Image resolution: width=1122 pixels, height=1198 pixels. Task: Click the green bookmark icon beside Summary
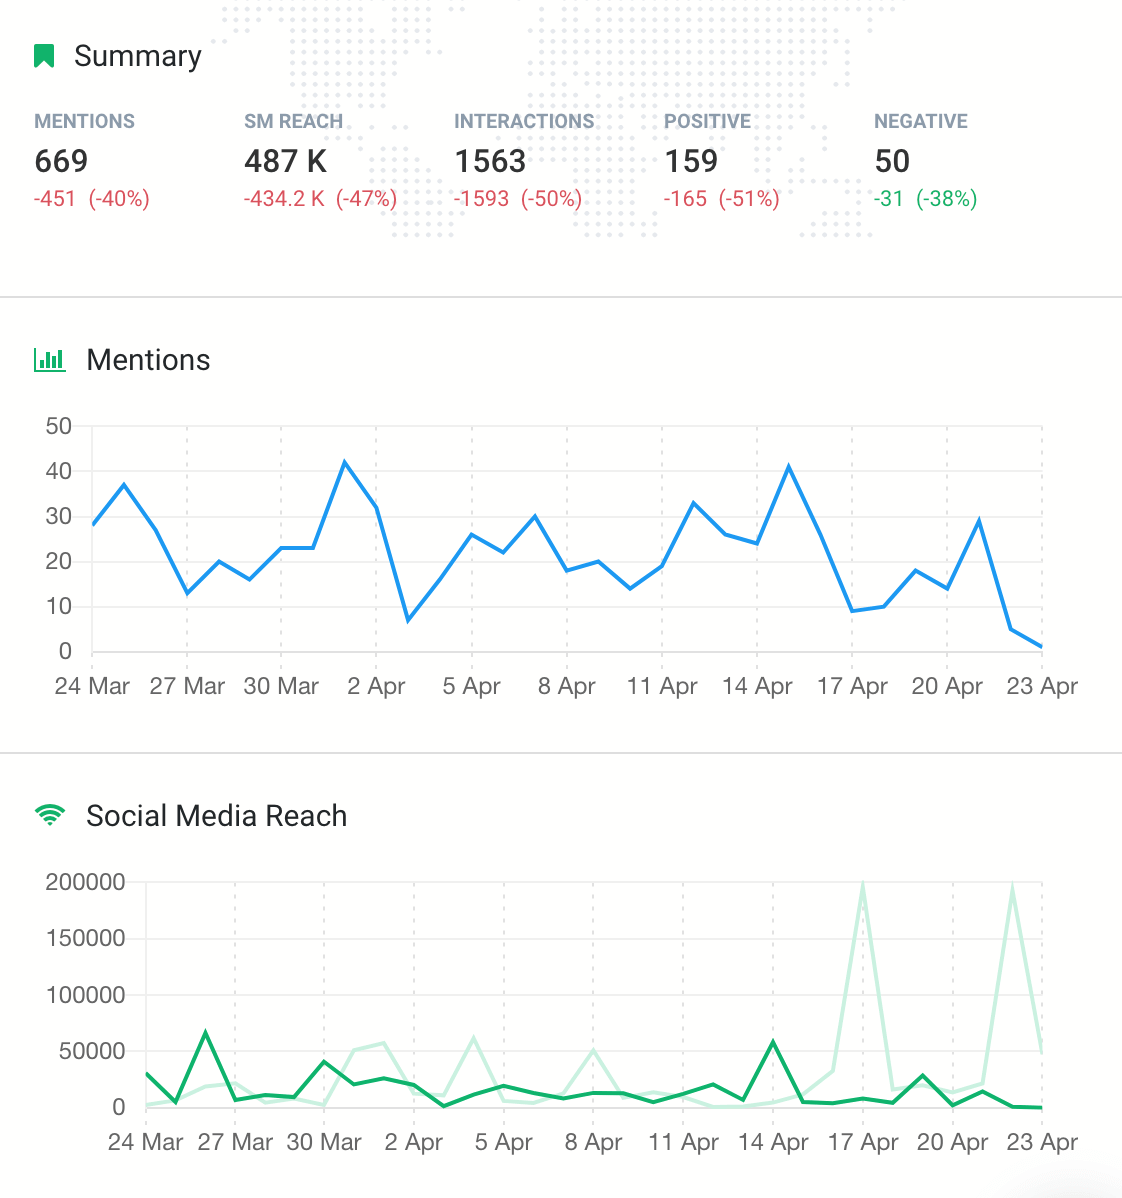(44, 56)
